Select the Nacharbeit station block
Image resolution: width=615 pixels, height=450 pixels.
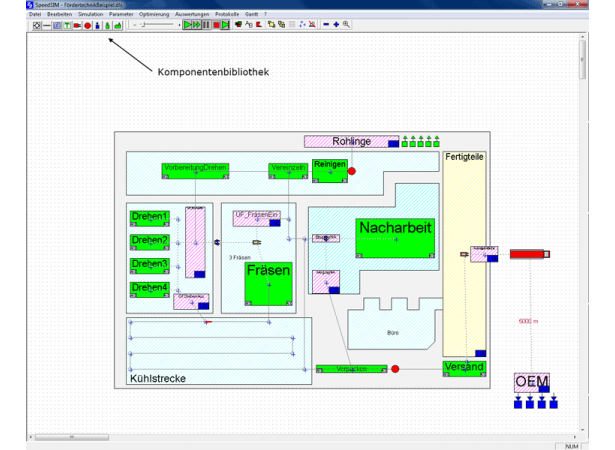(395, 238)
